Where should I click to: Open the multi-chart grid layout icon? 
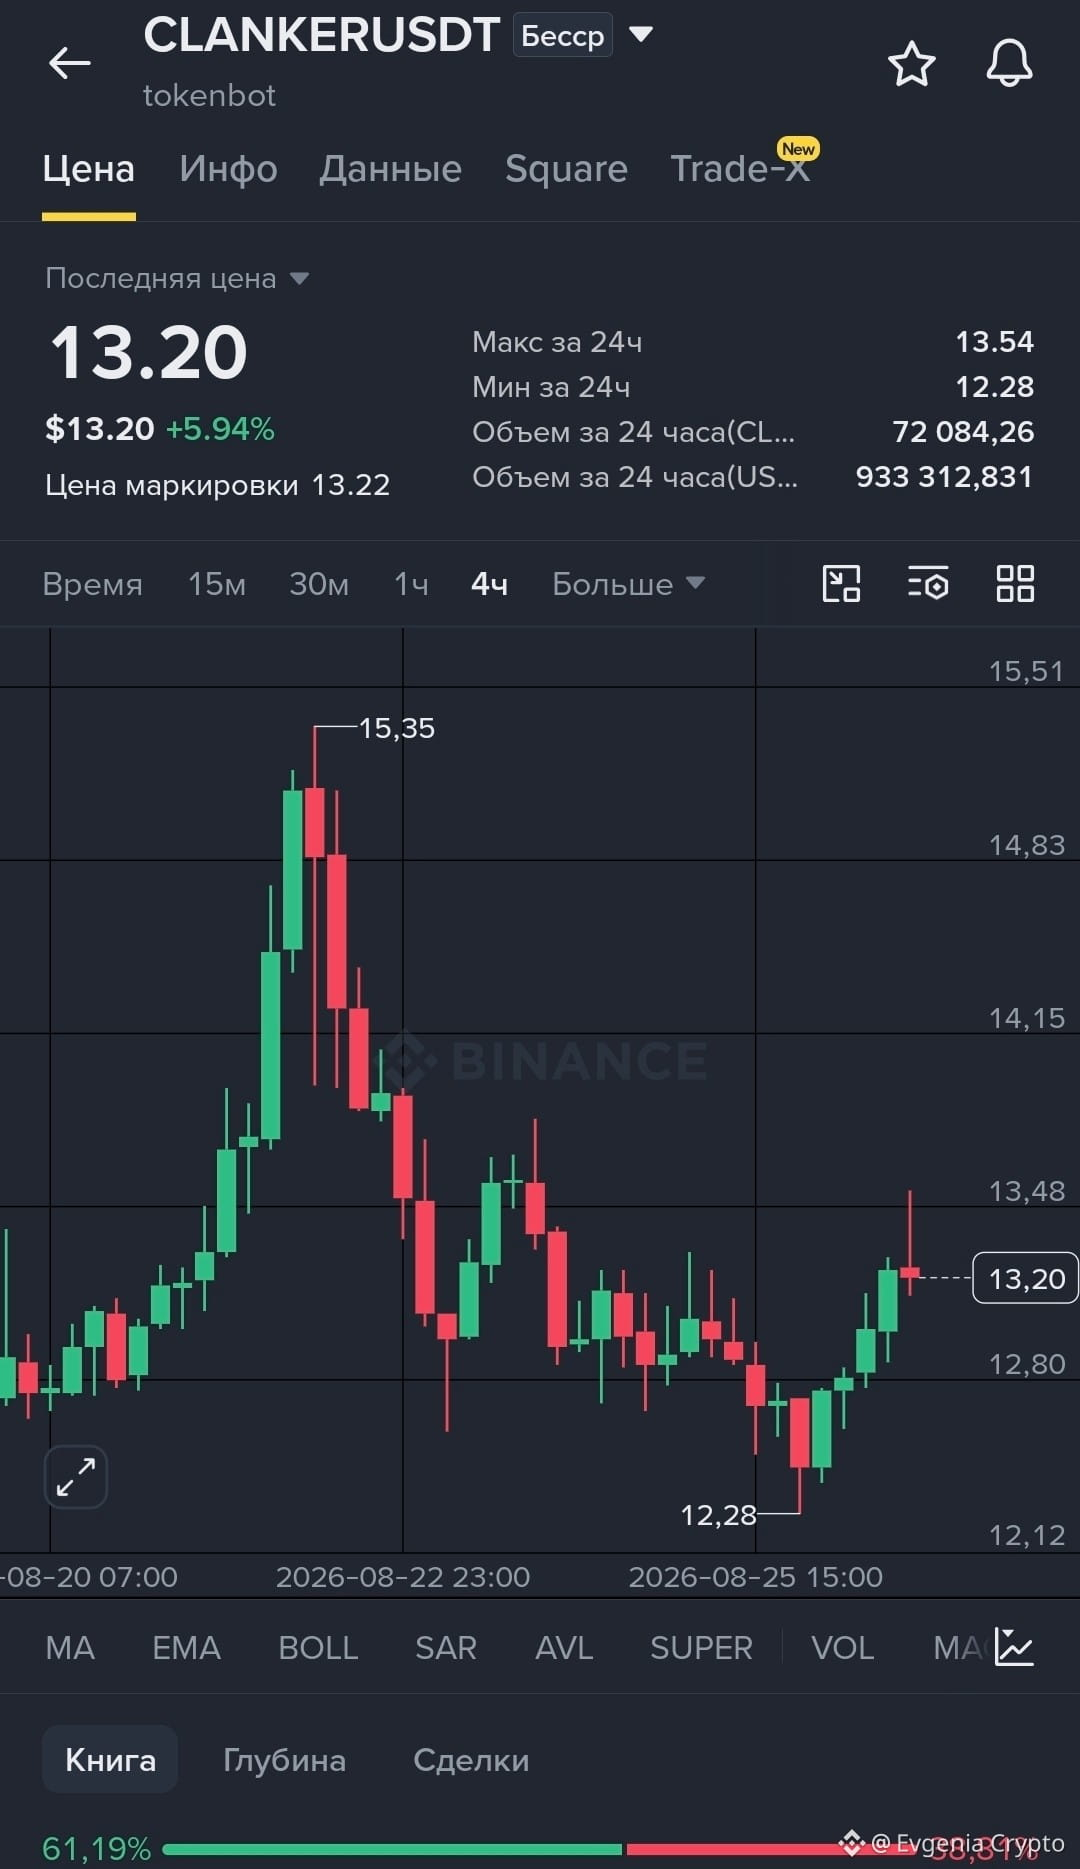[1015, 583]
